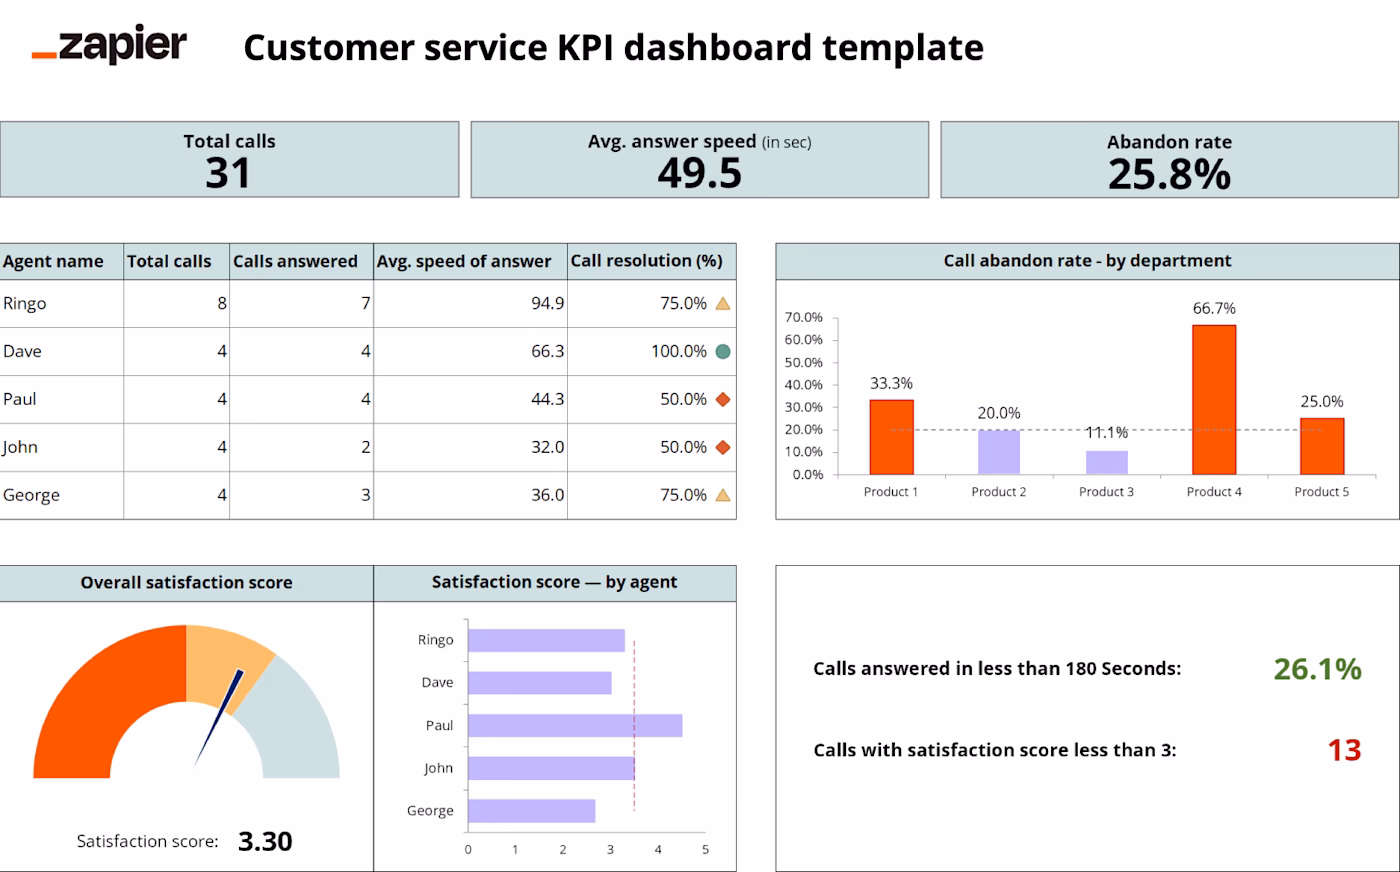Click Ringo's calls answered value 7
This screenshot has height=872, width=1400.
click(366, 304)
